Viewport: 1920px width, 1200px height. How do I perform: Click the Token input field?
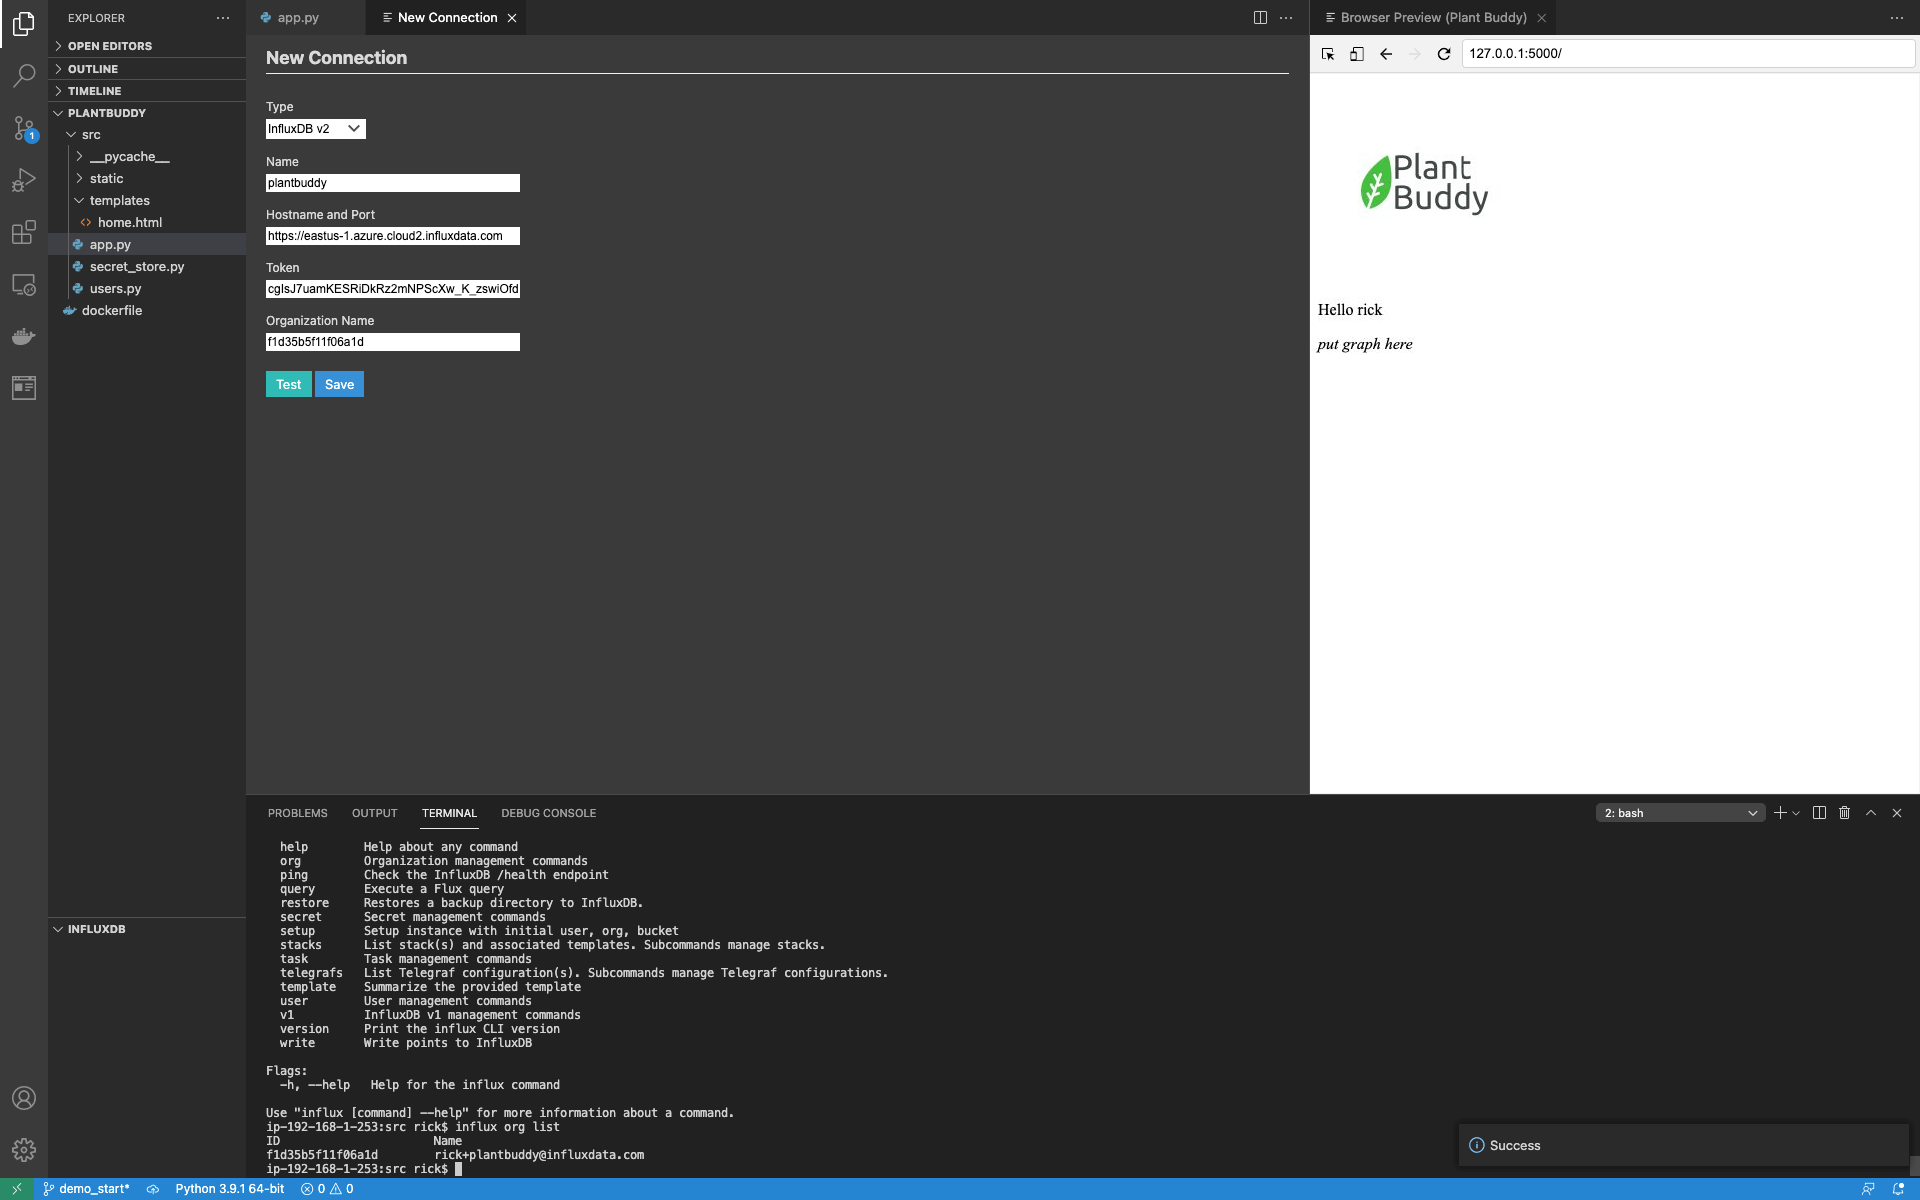point(391,289)
